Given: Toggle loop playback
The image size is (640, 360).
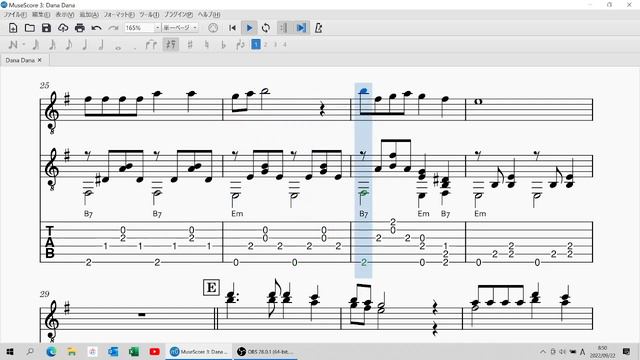Looking at the screenshot, I should (266, 28).
